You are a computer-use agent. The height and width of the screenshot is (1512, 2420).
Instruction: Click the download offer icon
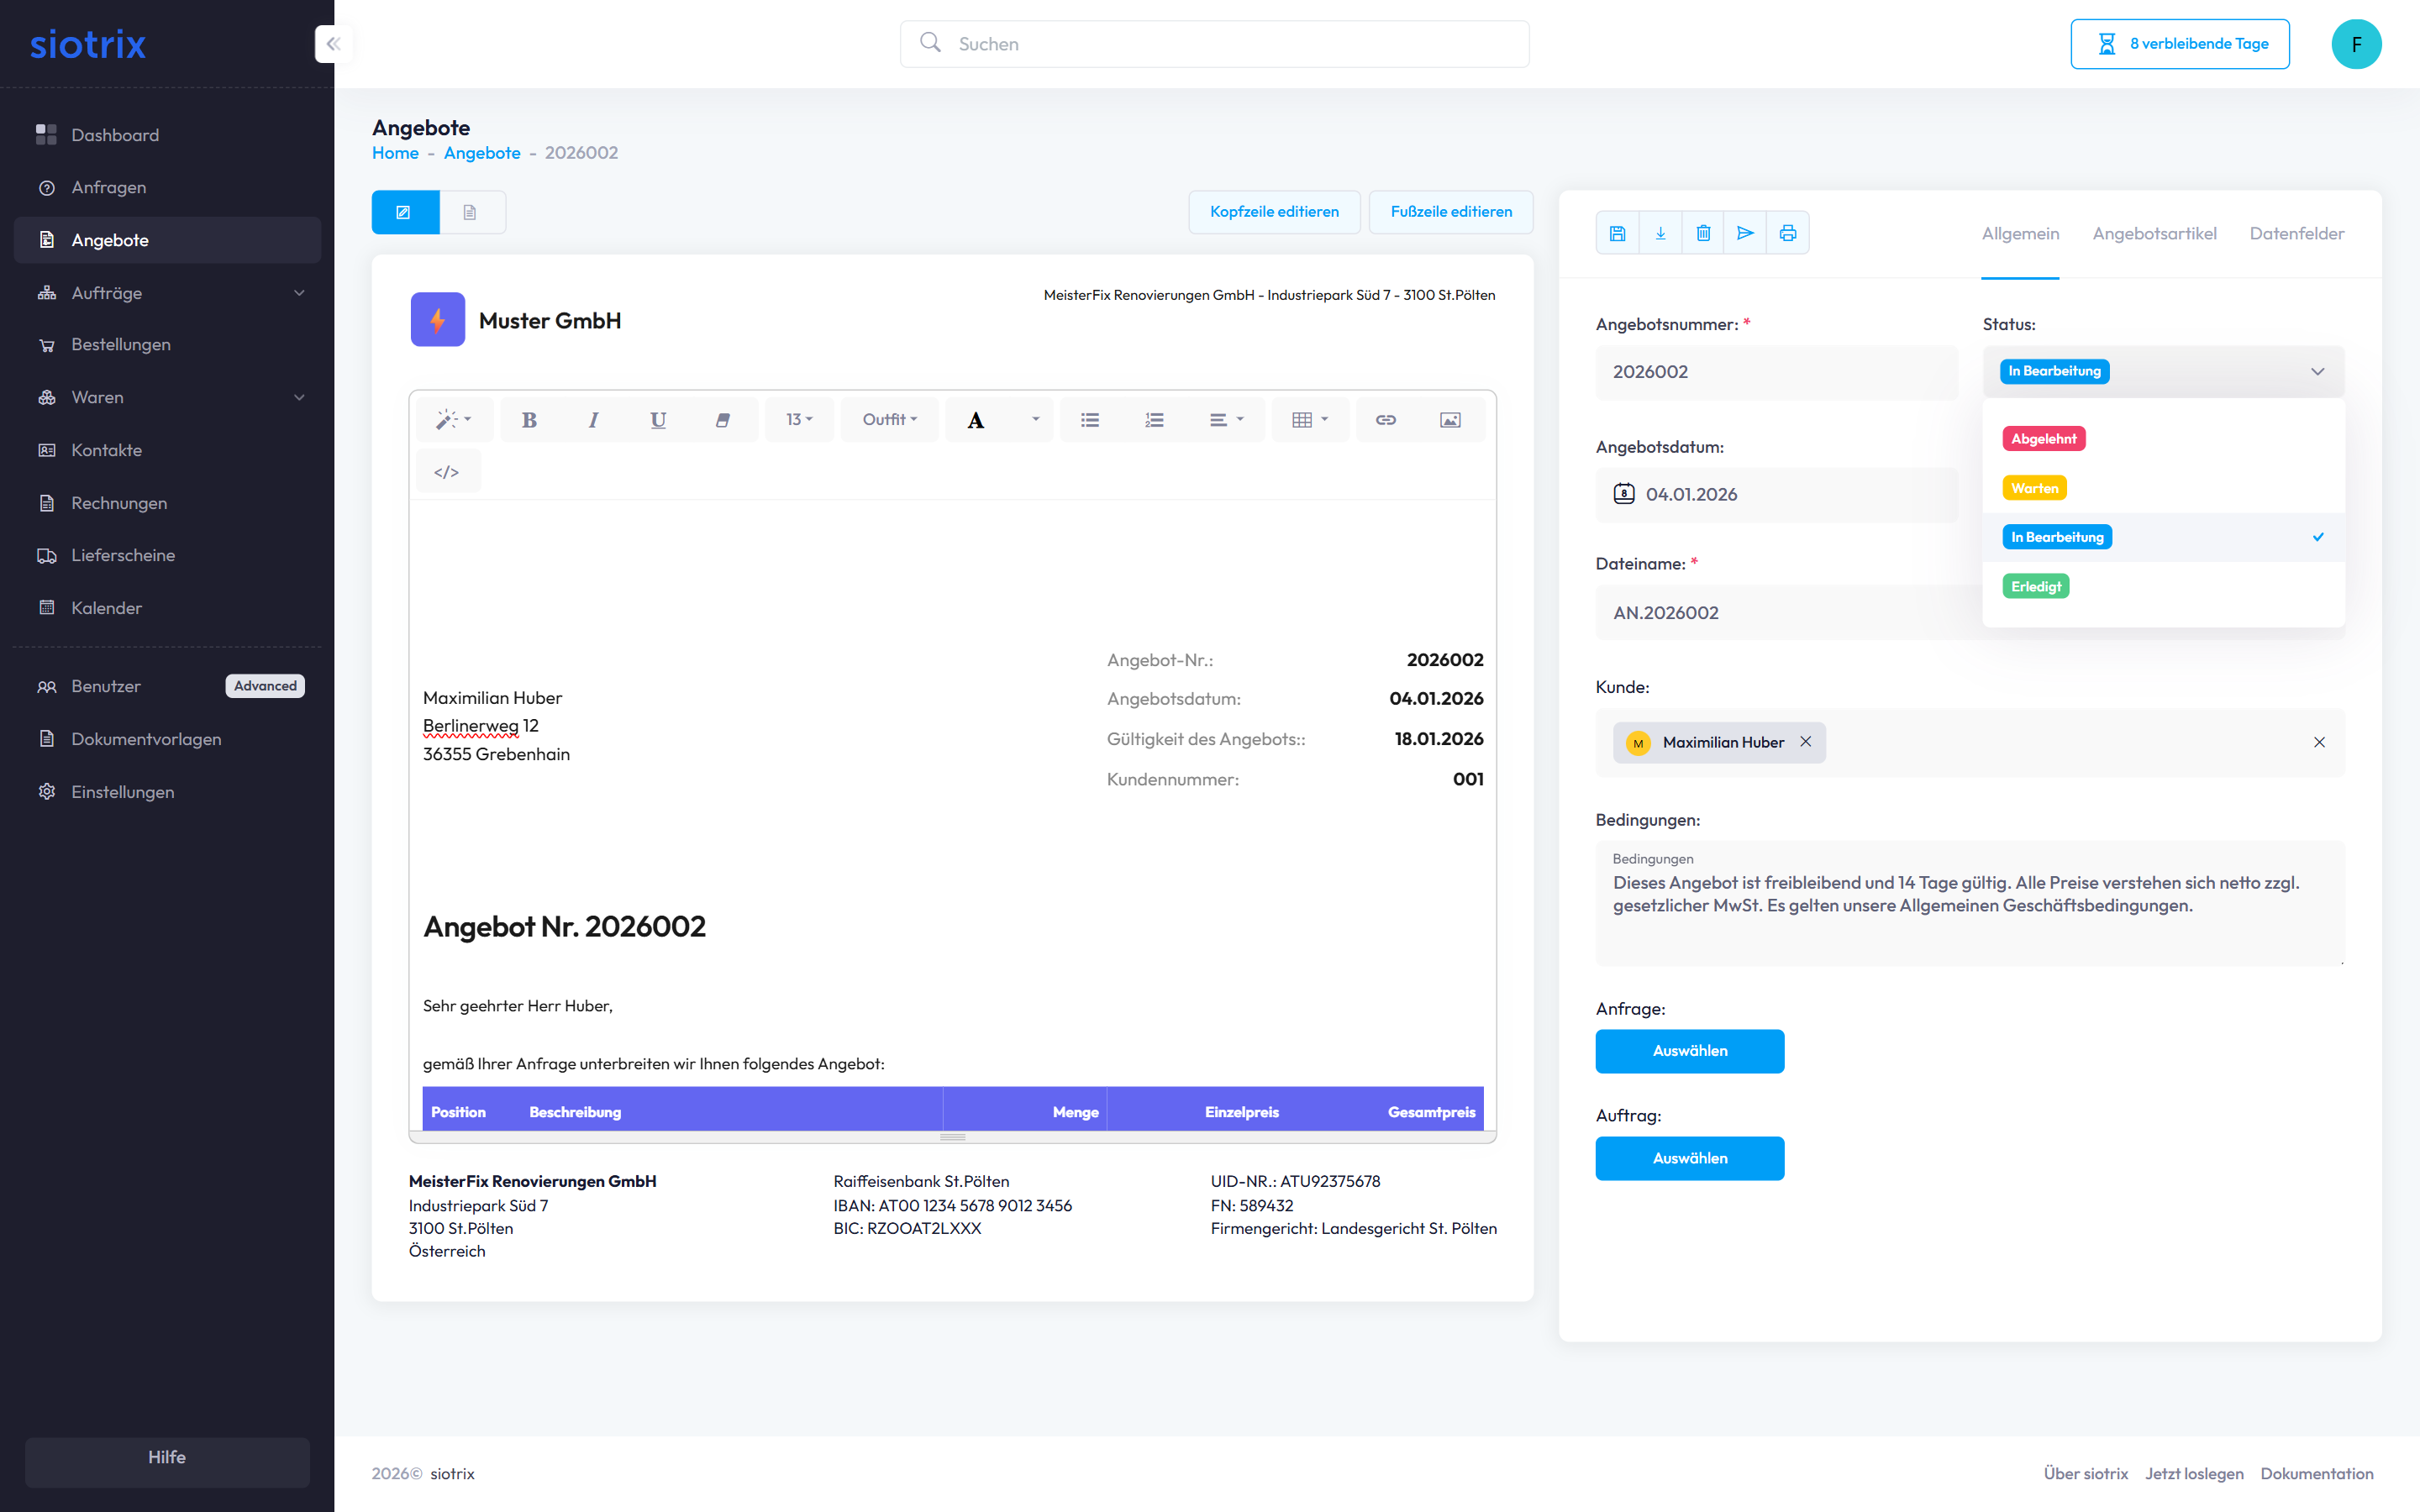[x=1660, y=233]
